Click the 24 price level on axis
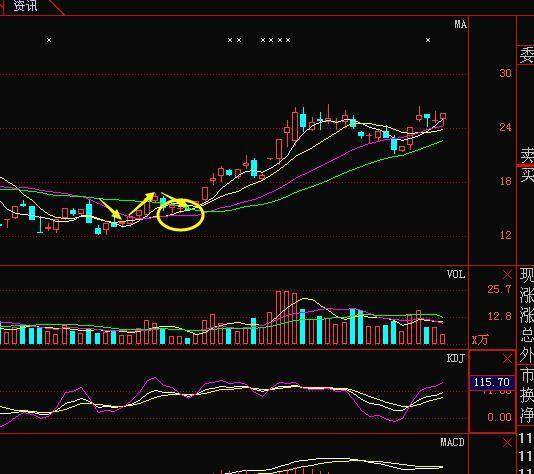This screenshot has width=534, height=474. pos(505,127)
